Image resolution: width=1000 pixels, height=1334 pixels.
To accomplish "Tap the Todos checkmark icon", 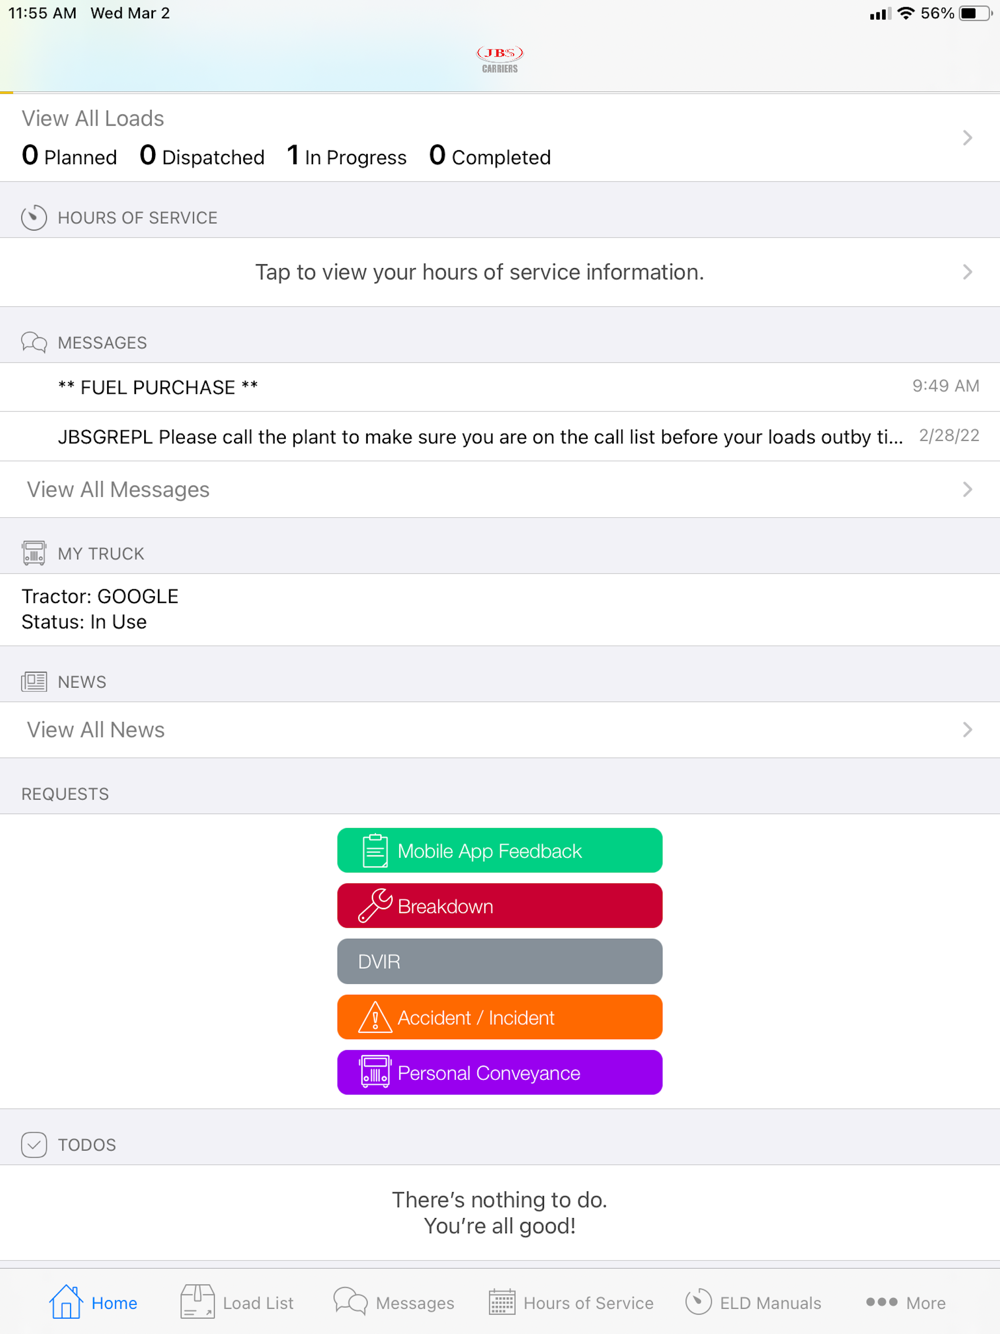I will [34, 1145].
